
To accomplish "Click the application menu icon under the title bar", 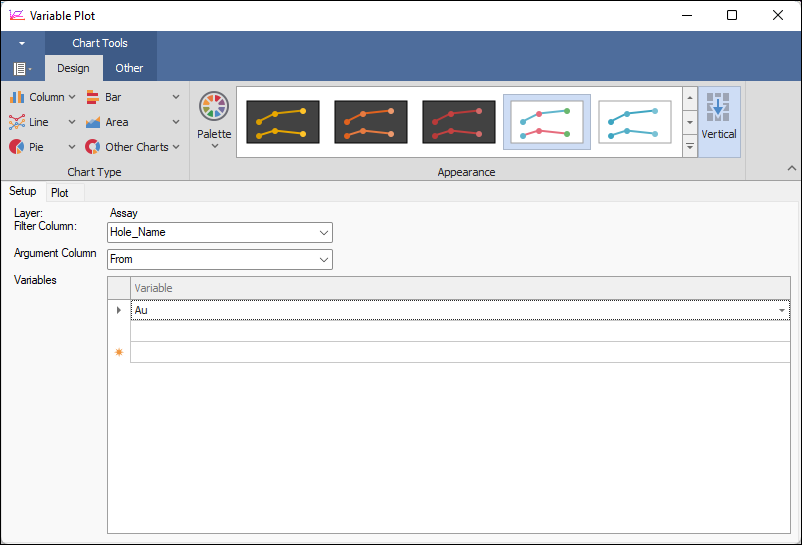I will (x=20, y=68).
